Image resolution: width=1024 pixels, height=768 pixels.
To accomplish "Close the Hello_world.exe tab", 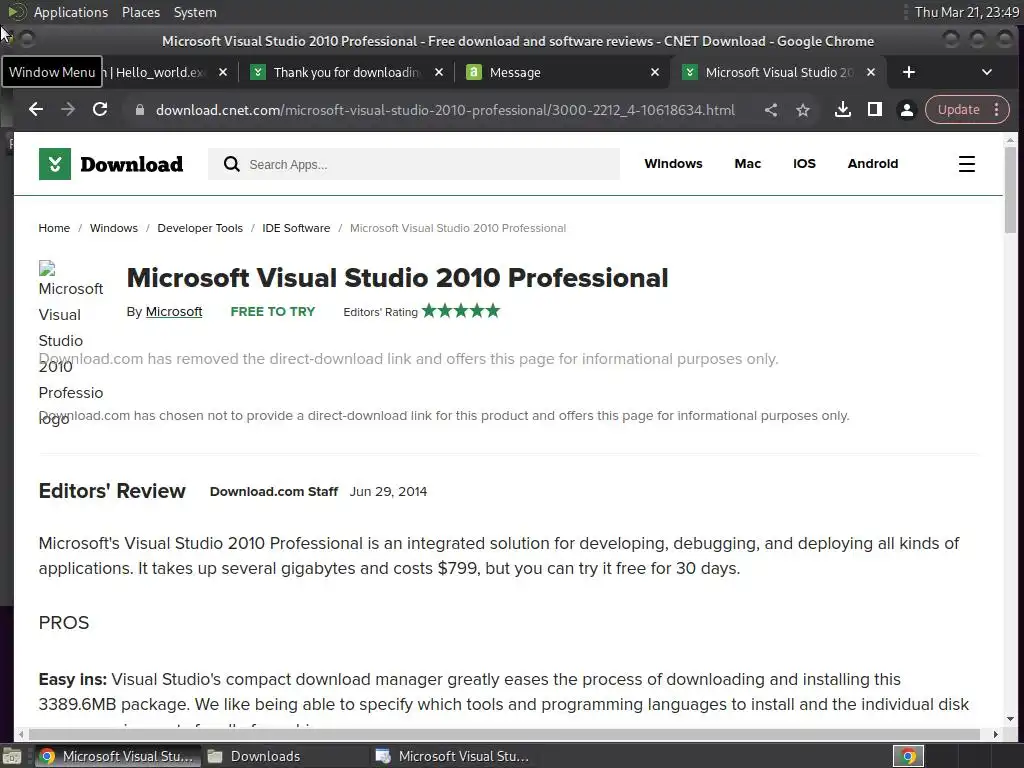I will pos(223,72).
